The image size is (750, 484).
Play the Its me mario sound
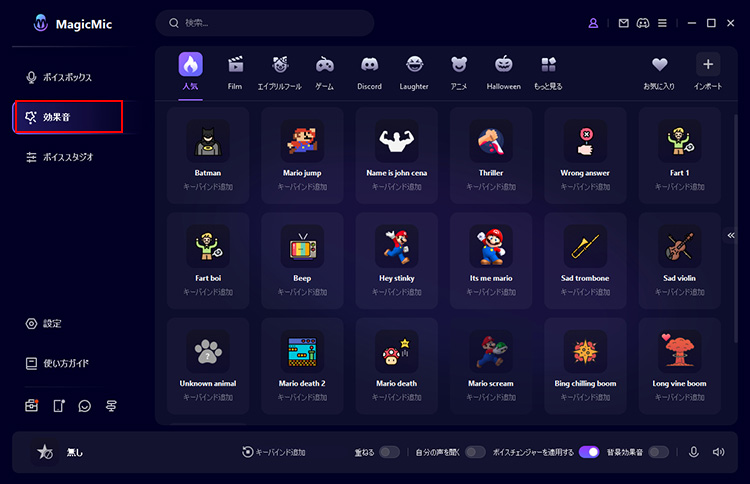point(491,247)
